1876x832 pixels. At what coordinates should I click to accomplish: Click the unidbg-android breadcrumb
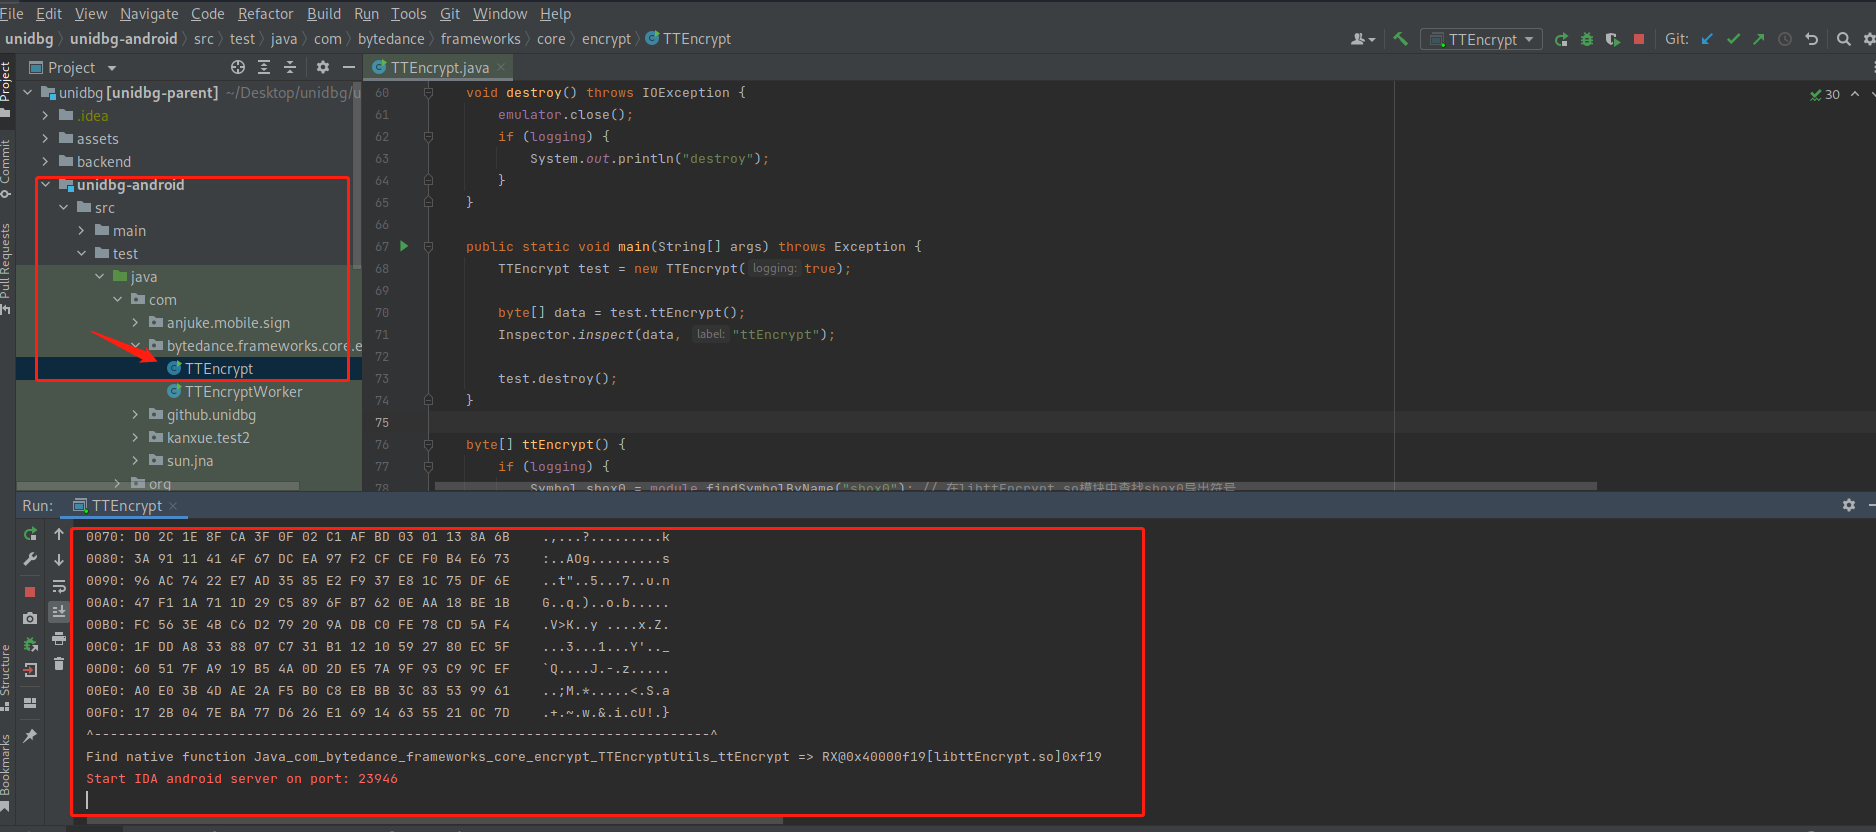click(123, 39)
